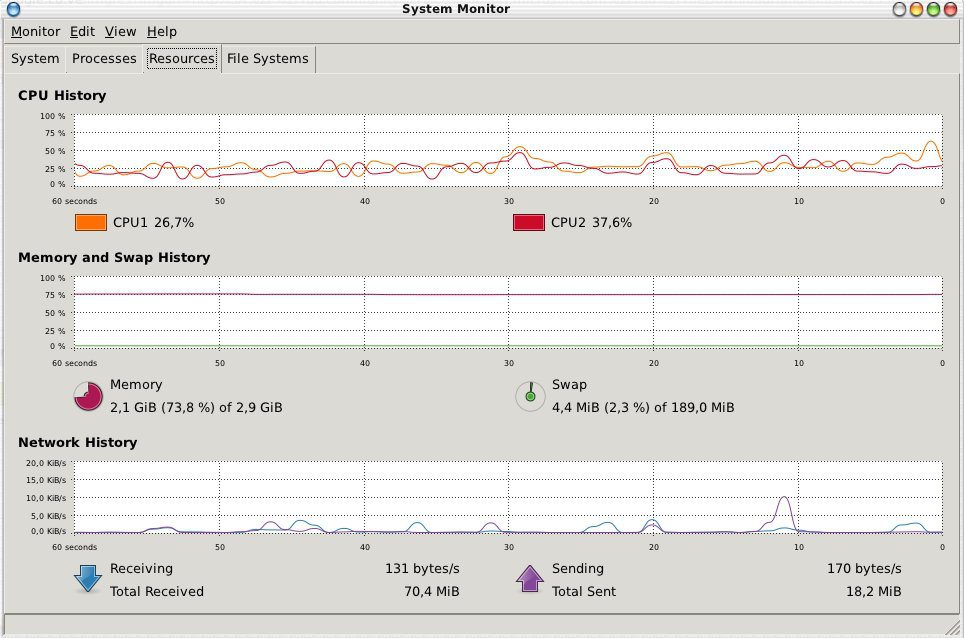
Task: Click the Sending label
Action: pyautogui.click(x=578, y=569)
